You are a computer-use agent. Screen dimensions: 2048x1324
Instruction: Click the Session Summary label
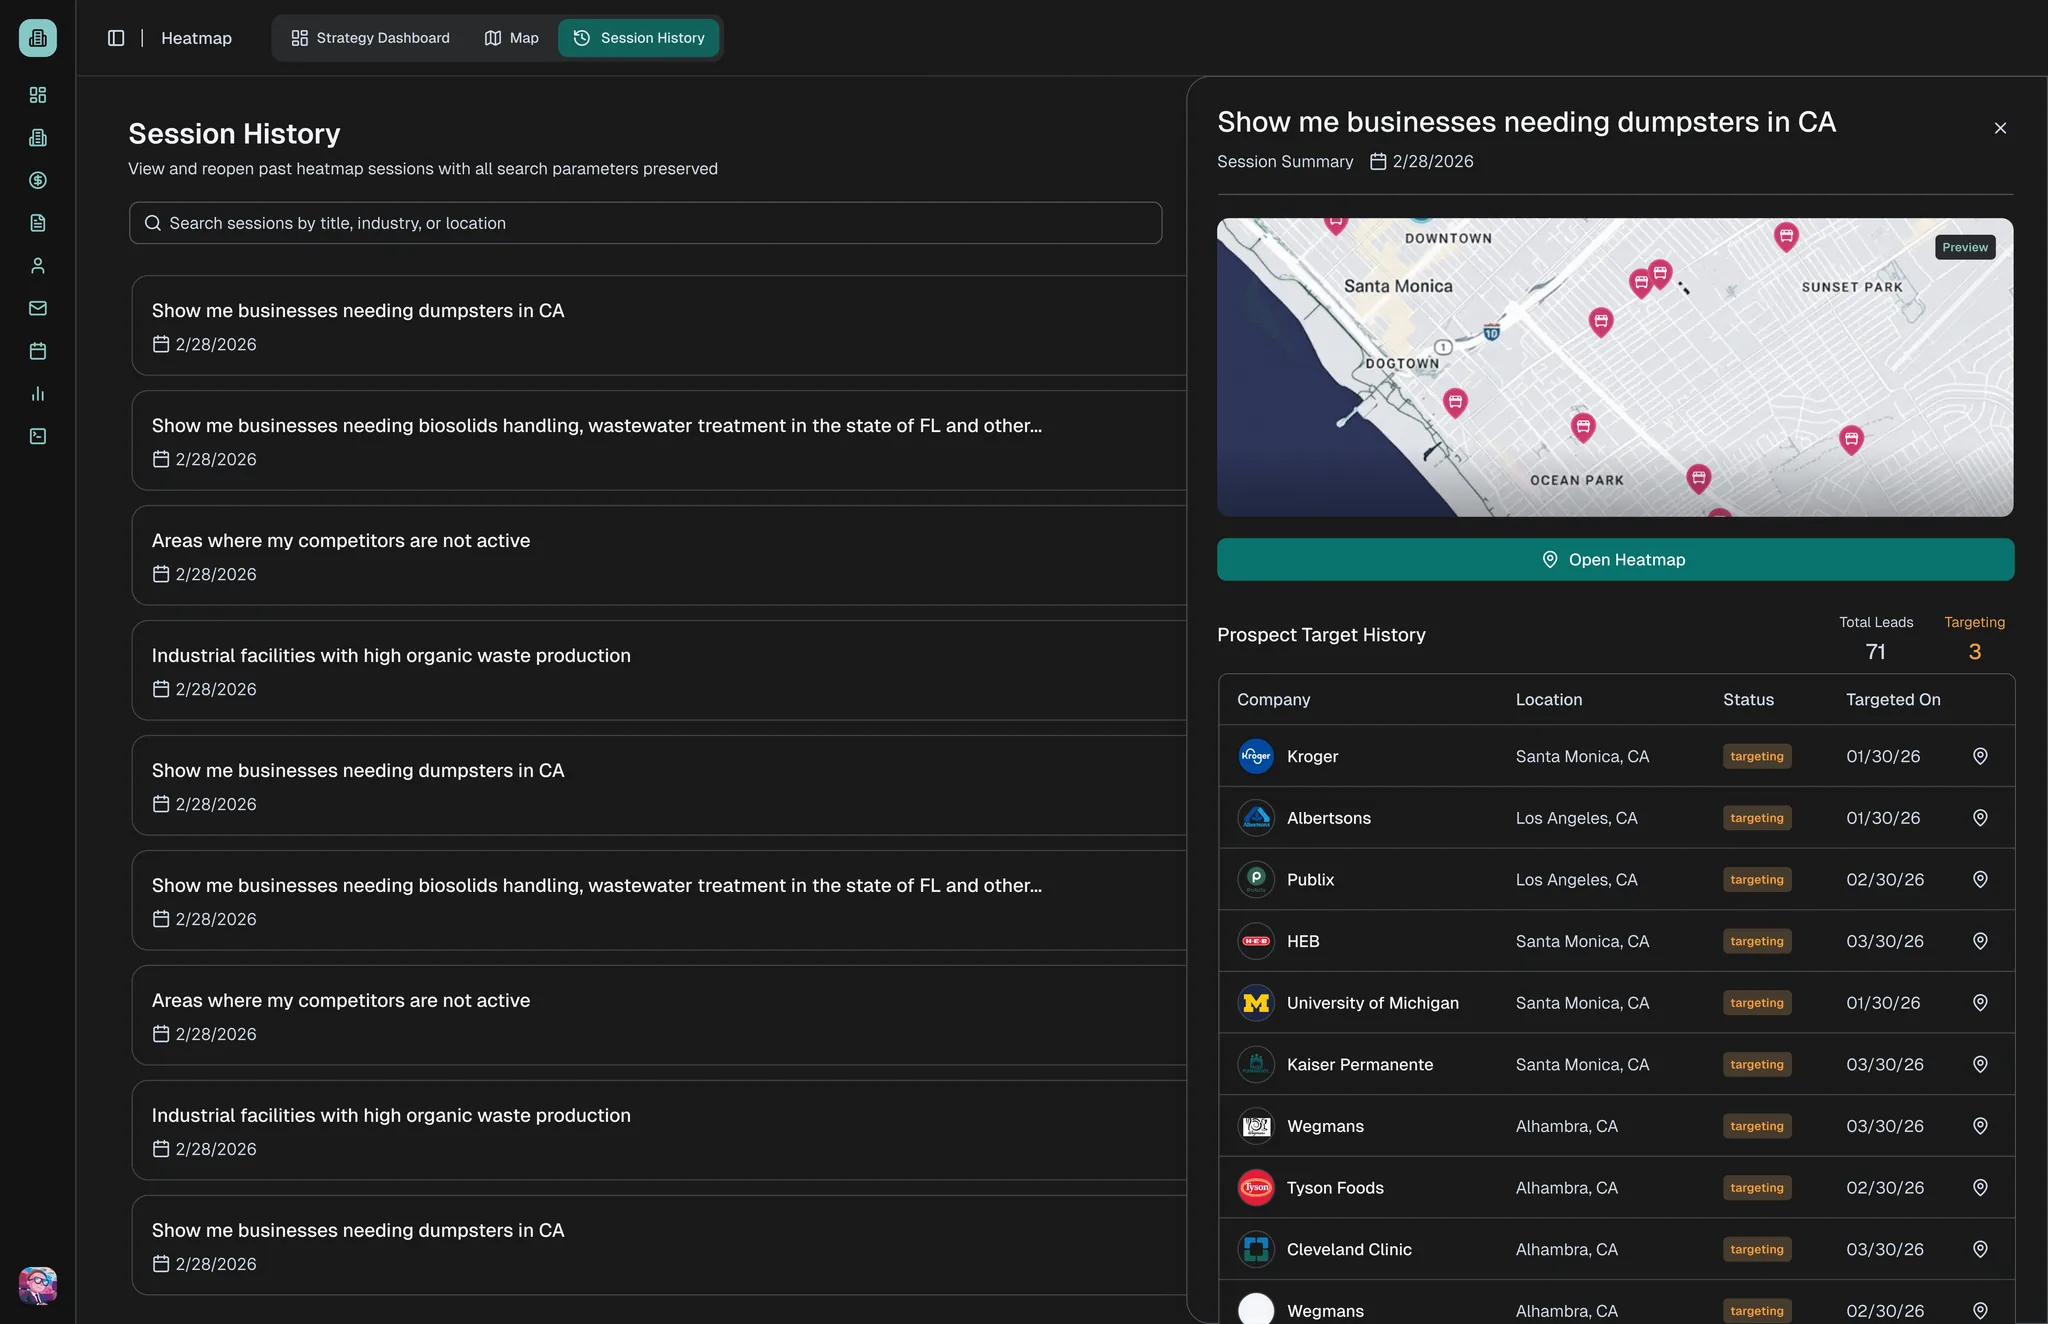tap(1285, 162)
